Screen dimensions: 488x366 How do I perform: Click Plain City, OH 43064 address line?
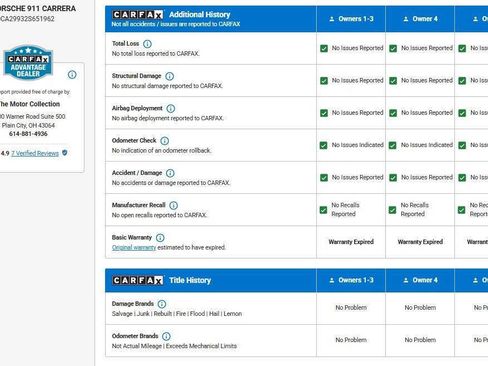[28, 125]
